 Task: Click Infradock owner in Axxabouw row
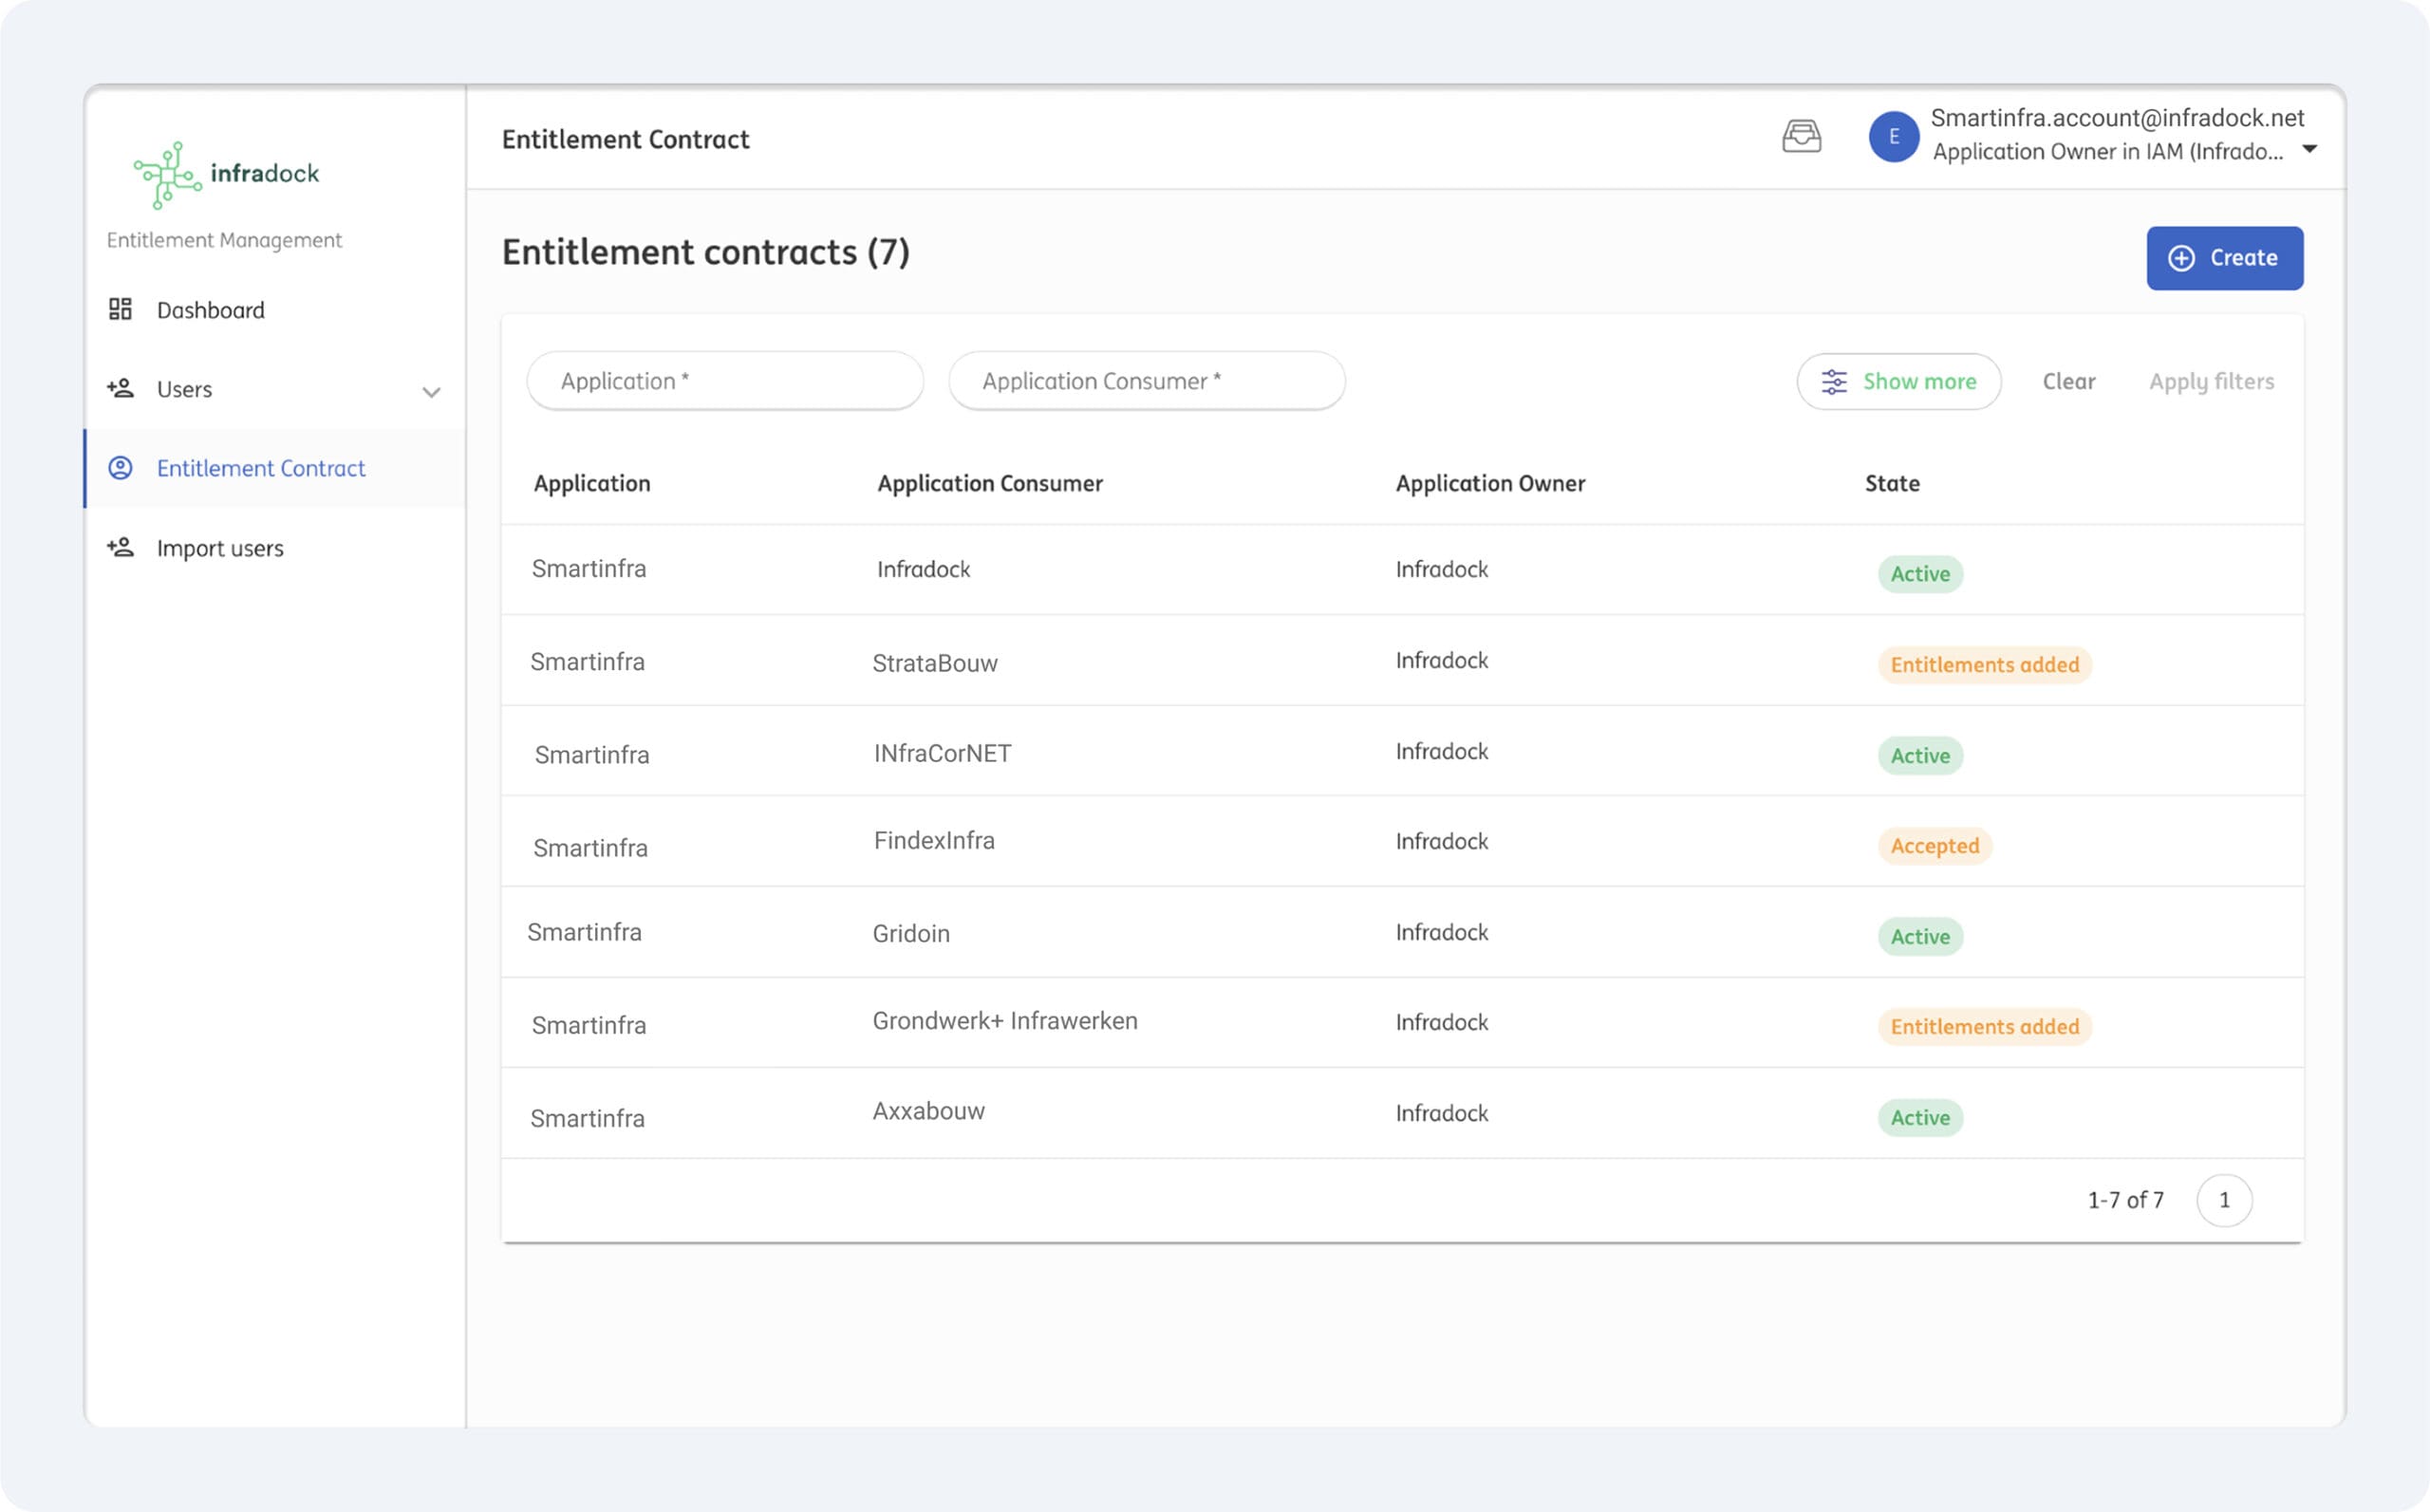pos(1441,1113)
